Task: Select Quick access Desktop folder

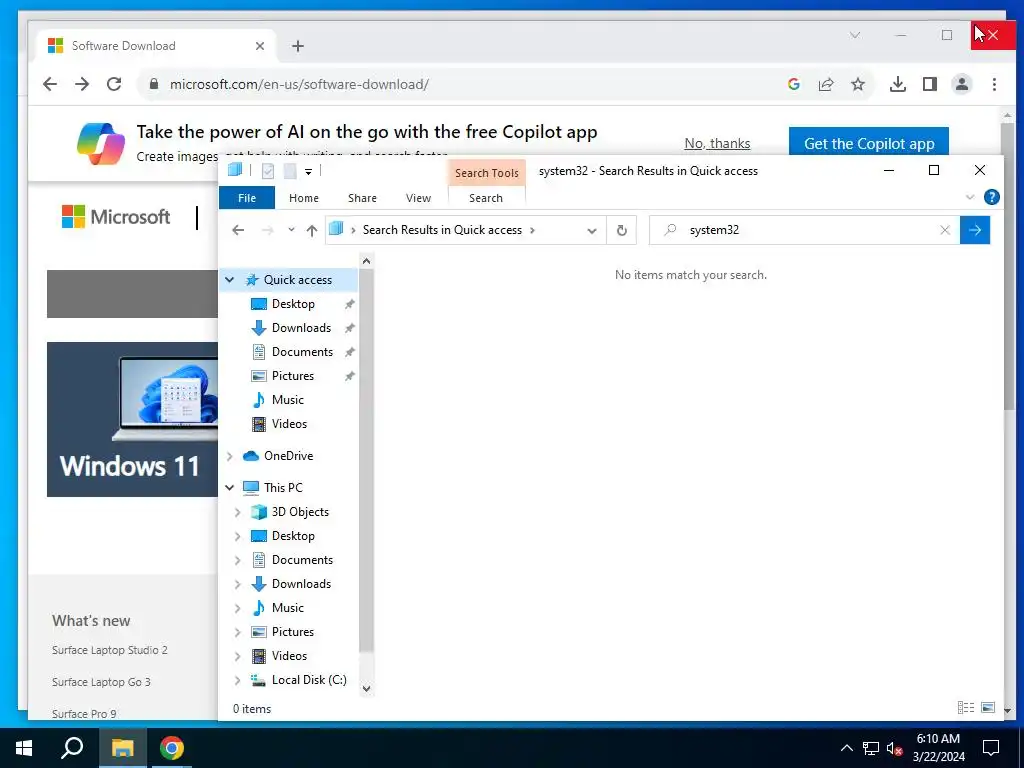Action: pos(293,304)
